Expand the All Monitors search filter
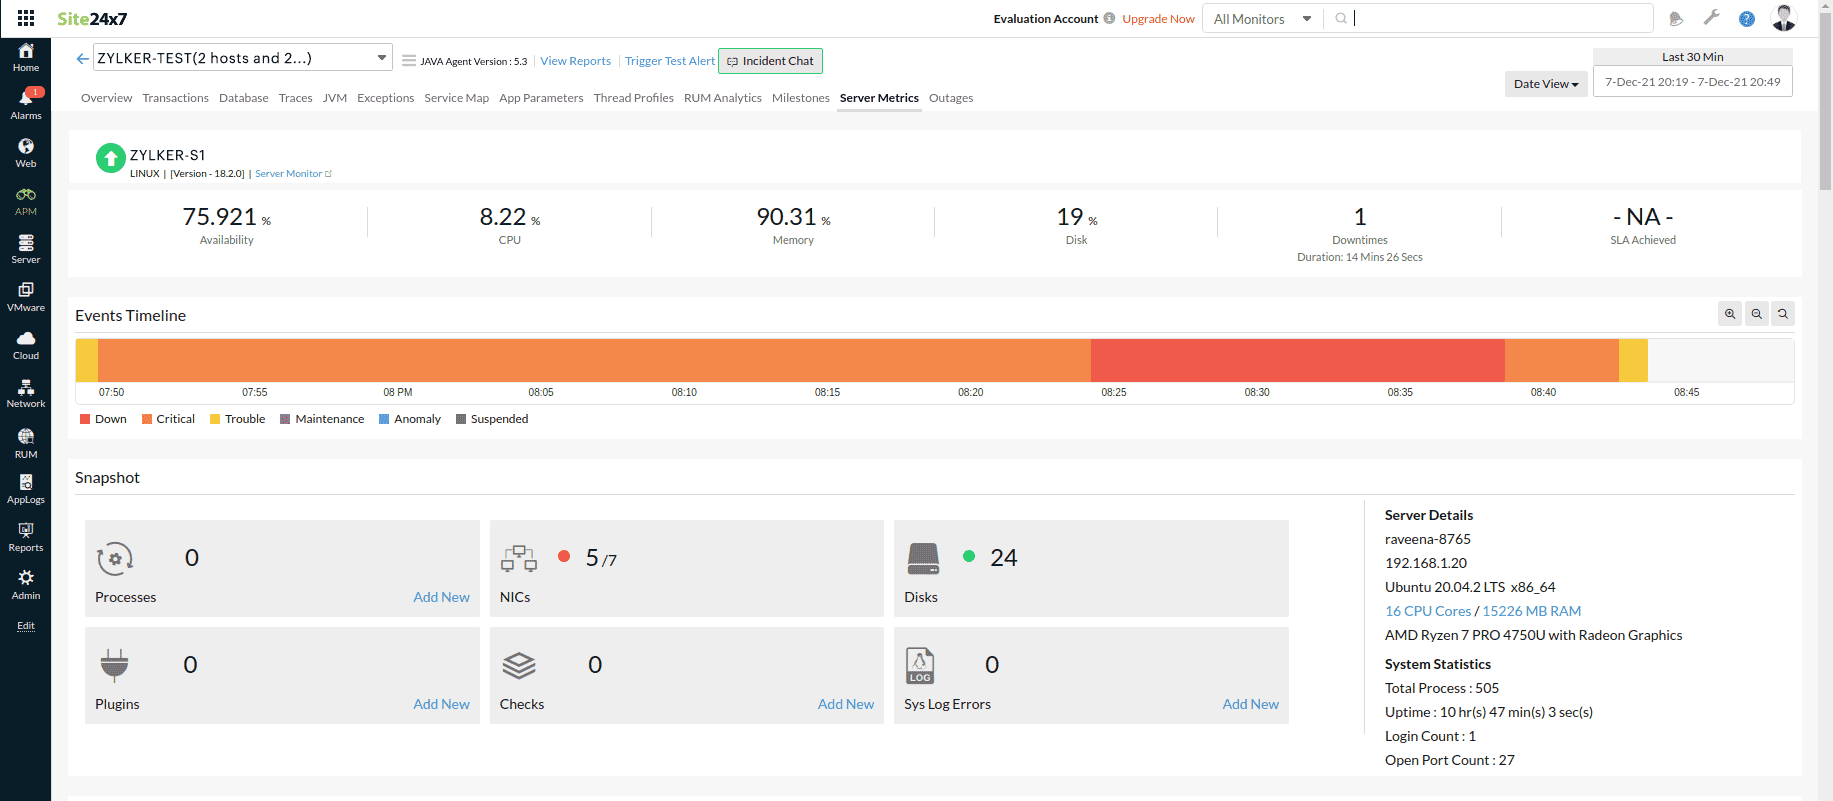This screenshot has width=1833, height=801. [1262, 19]
